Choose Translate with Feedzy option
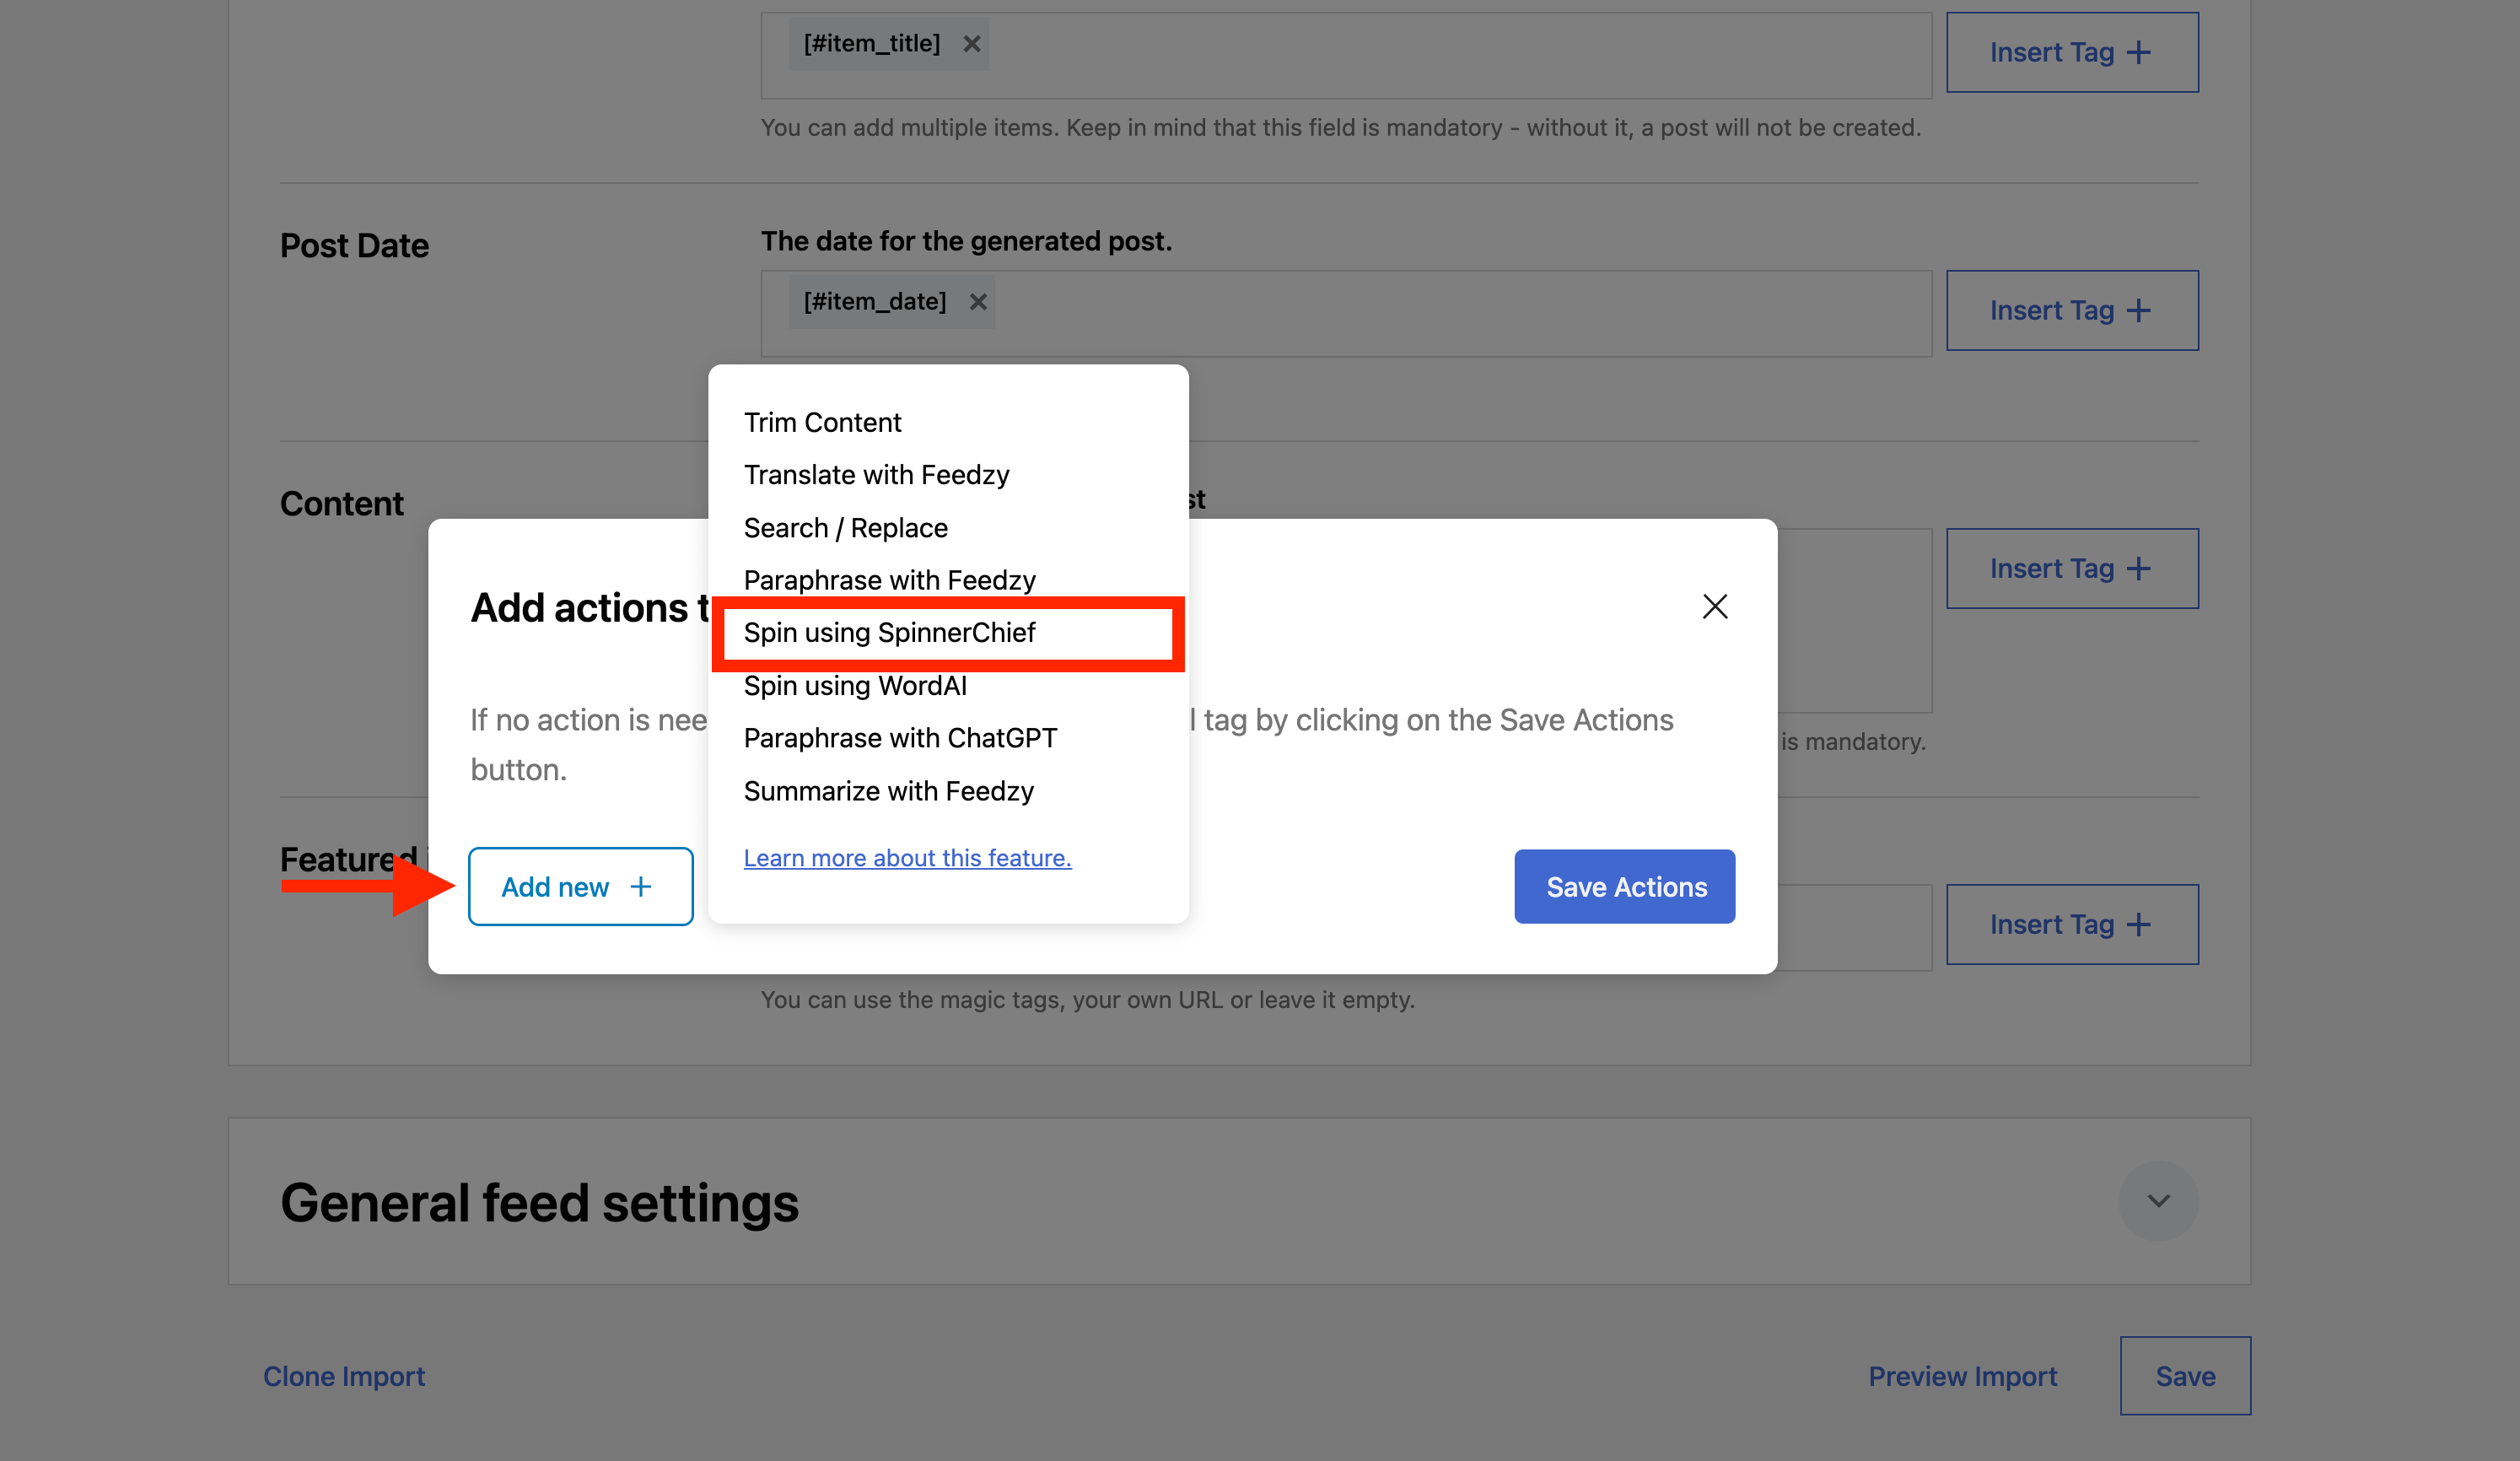This screenshot has height=1461, width=2520. [876, 475]
